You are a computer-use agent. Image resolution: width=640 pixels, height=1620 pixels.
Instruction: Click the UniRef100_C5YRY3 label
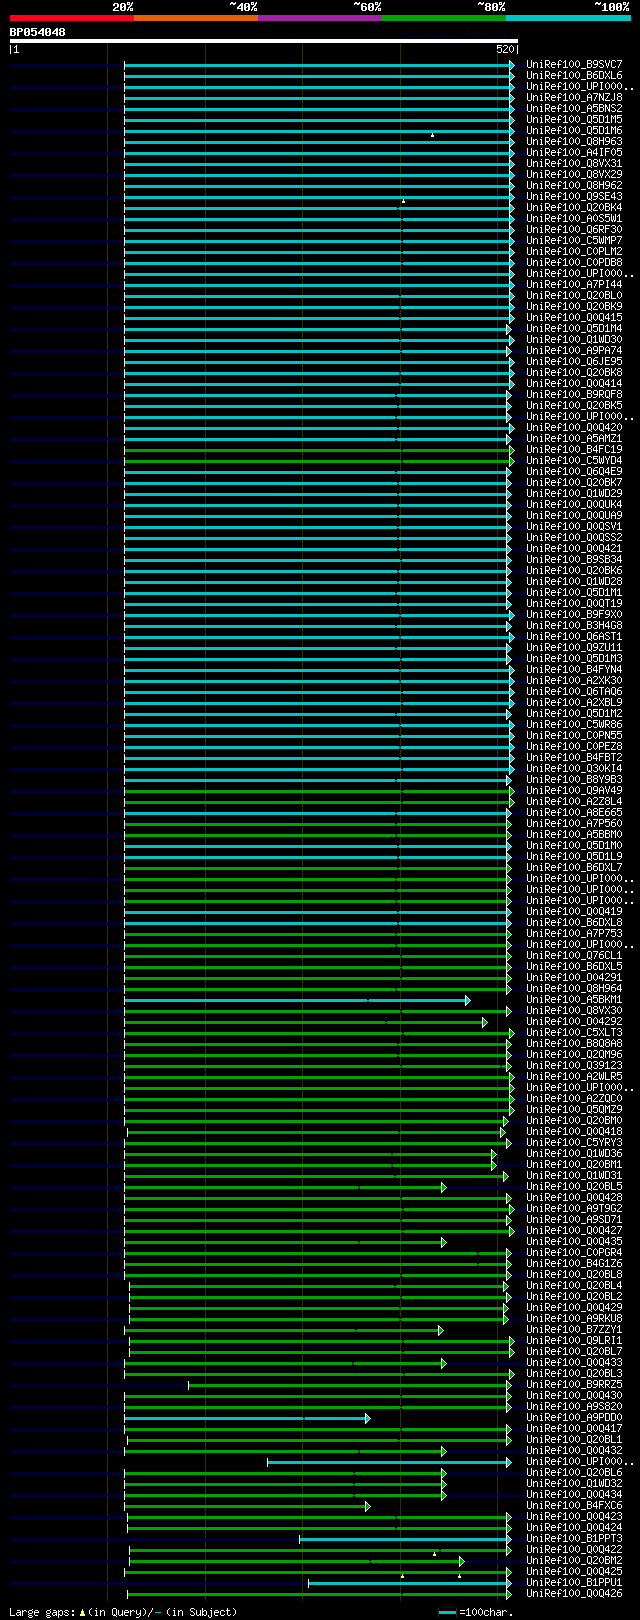[574, 1142]
